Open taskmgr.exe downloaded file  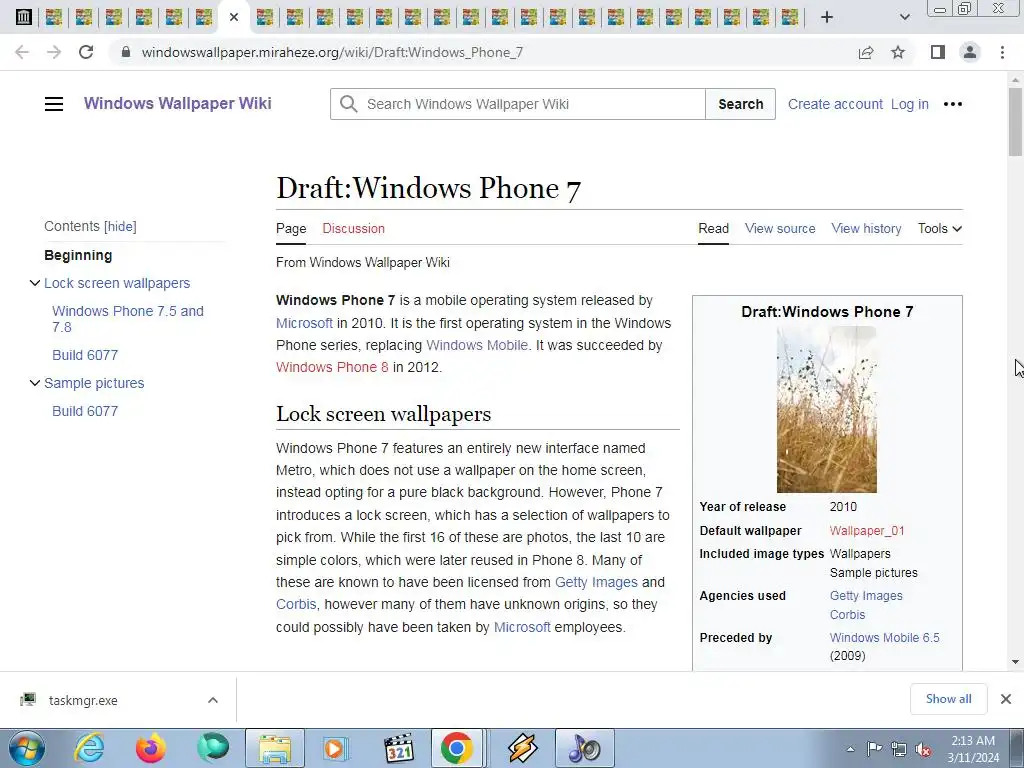(x=83, y=700)
